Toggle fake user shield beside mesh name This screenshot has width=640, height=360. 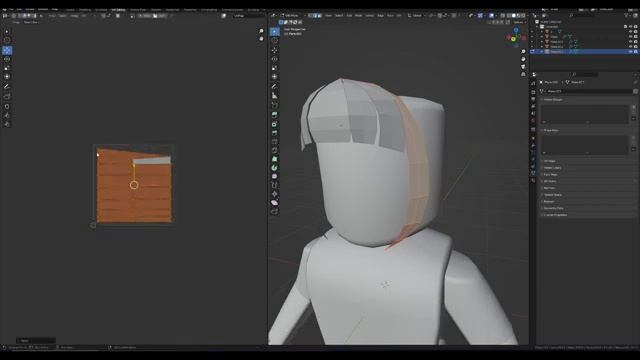[x=635, y=91]
